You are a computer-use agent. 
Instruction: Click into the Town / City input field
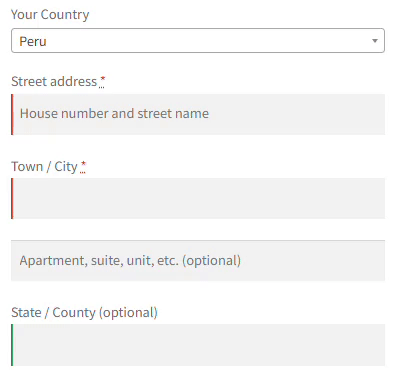[x=198, y=198]
